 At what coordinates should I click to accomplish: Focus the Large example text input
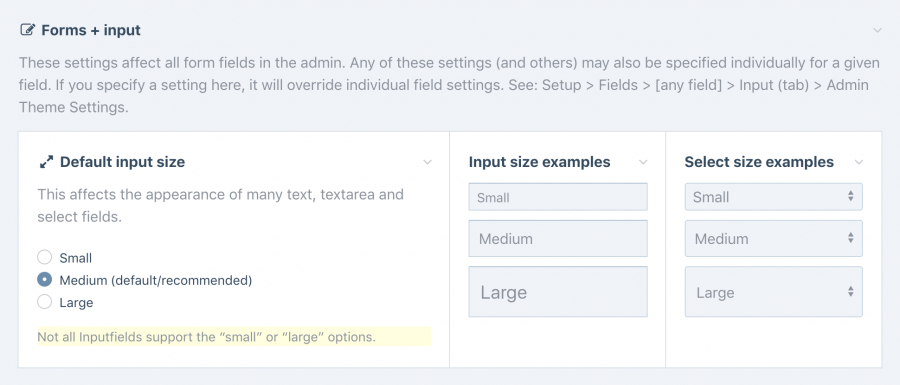click(x=558, y=291)
